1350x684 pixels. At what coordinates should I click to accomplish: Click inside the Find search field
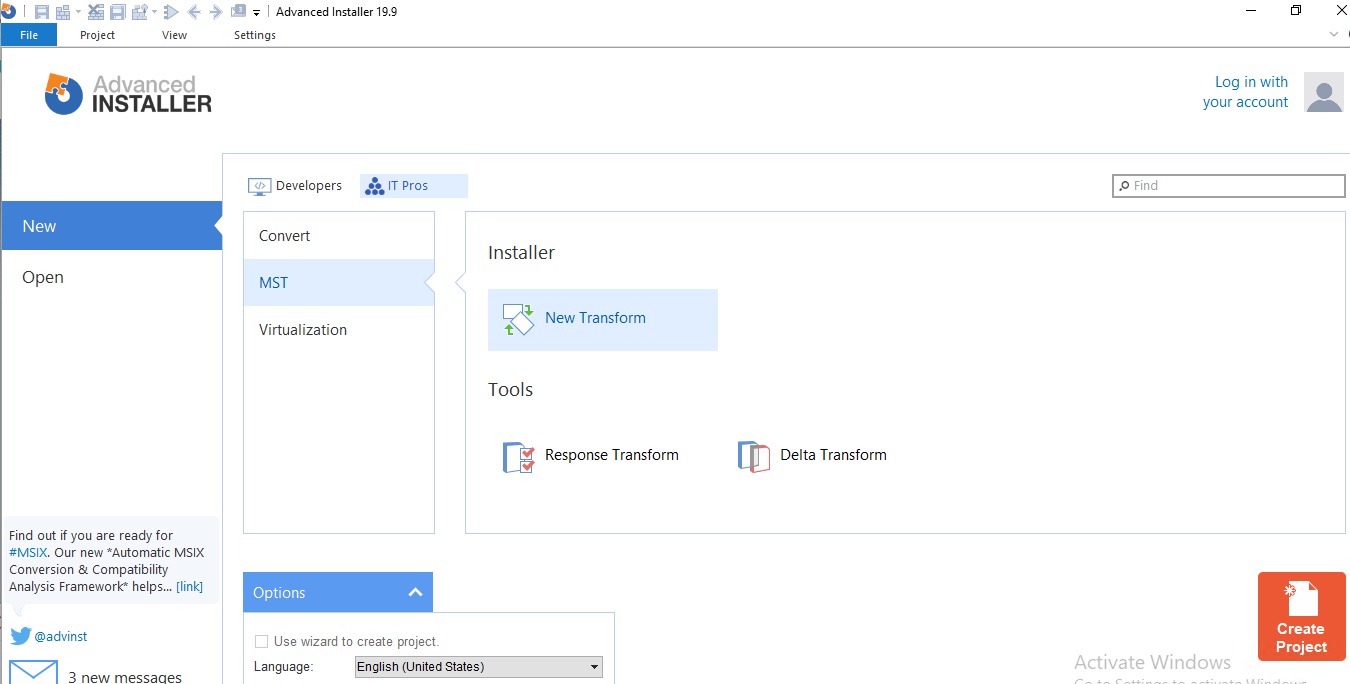click(1228, 185)
